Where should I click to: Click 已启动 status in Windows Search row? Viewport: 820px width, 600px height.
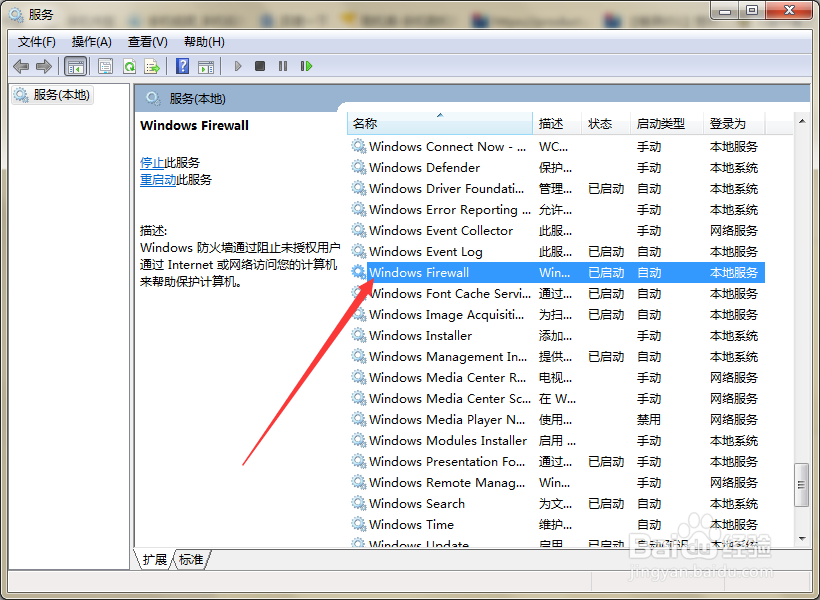(606, 504)
